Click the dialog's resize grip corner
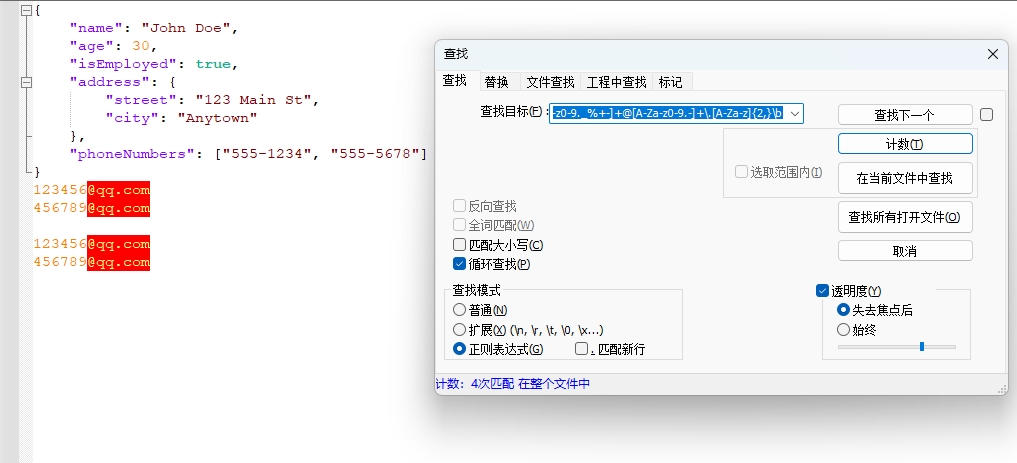 (x=1002, y=388)
